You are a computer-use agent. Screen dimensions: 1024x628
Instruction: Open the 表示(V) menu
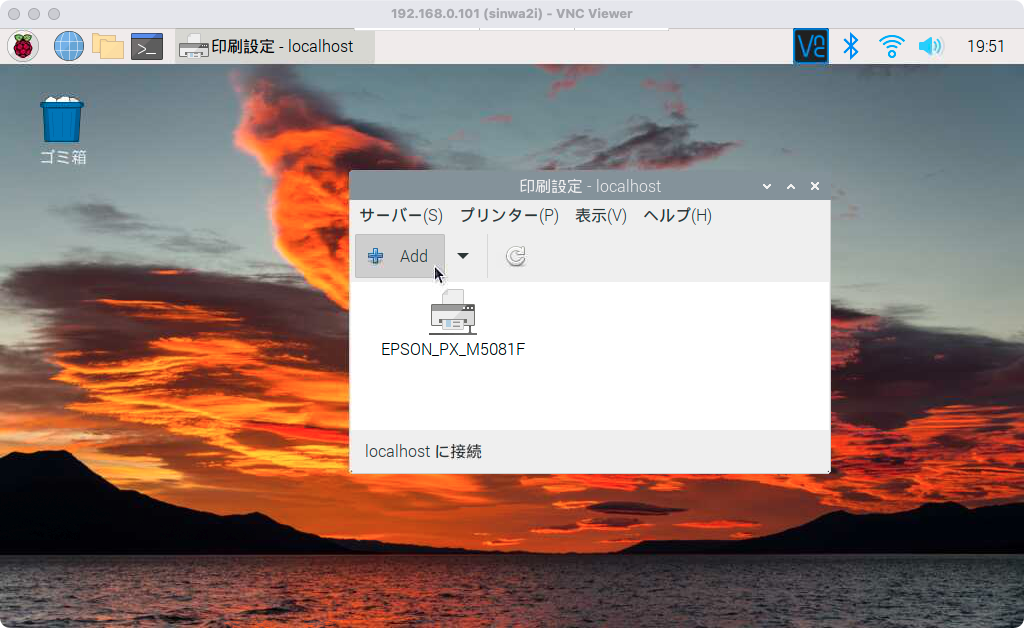[600, 215]
